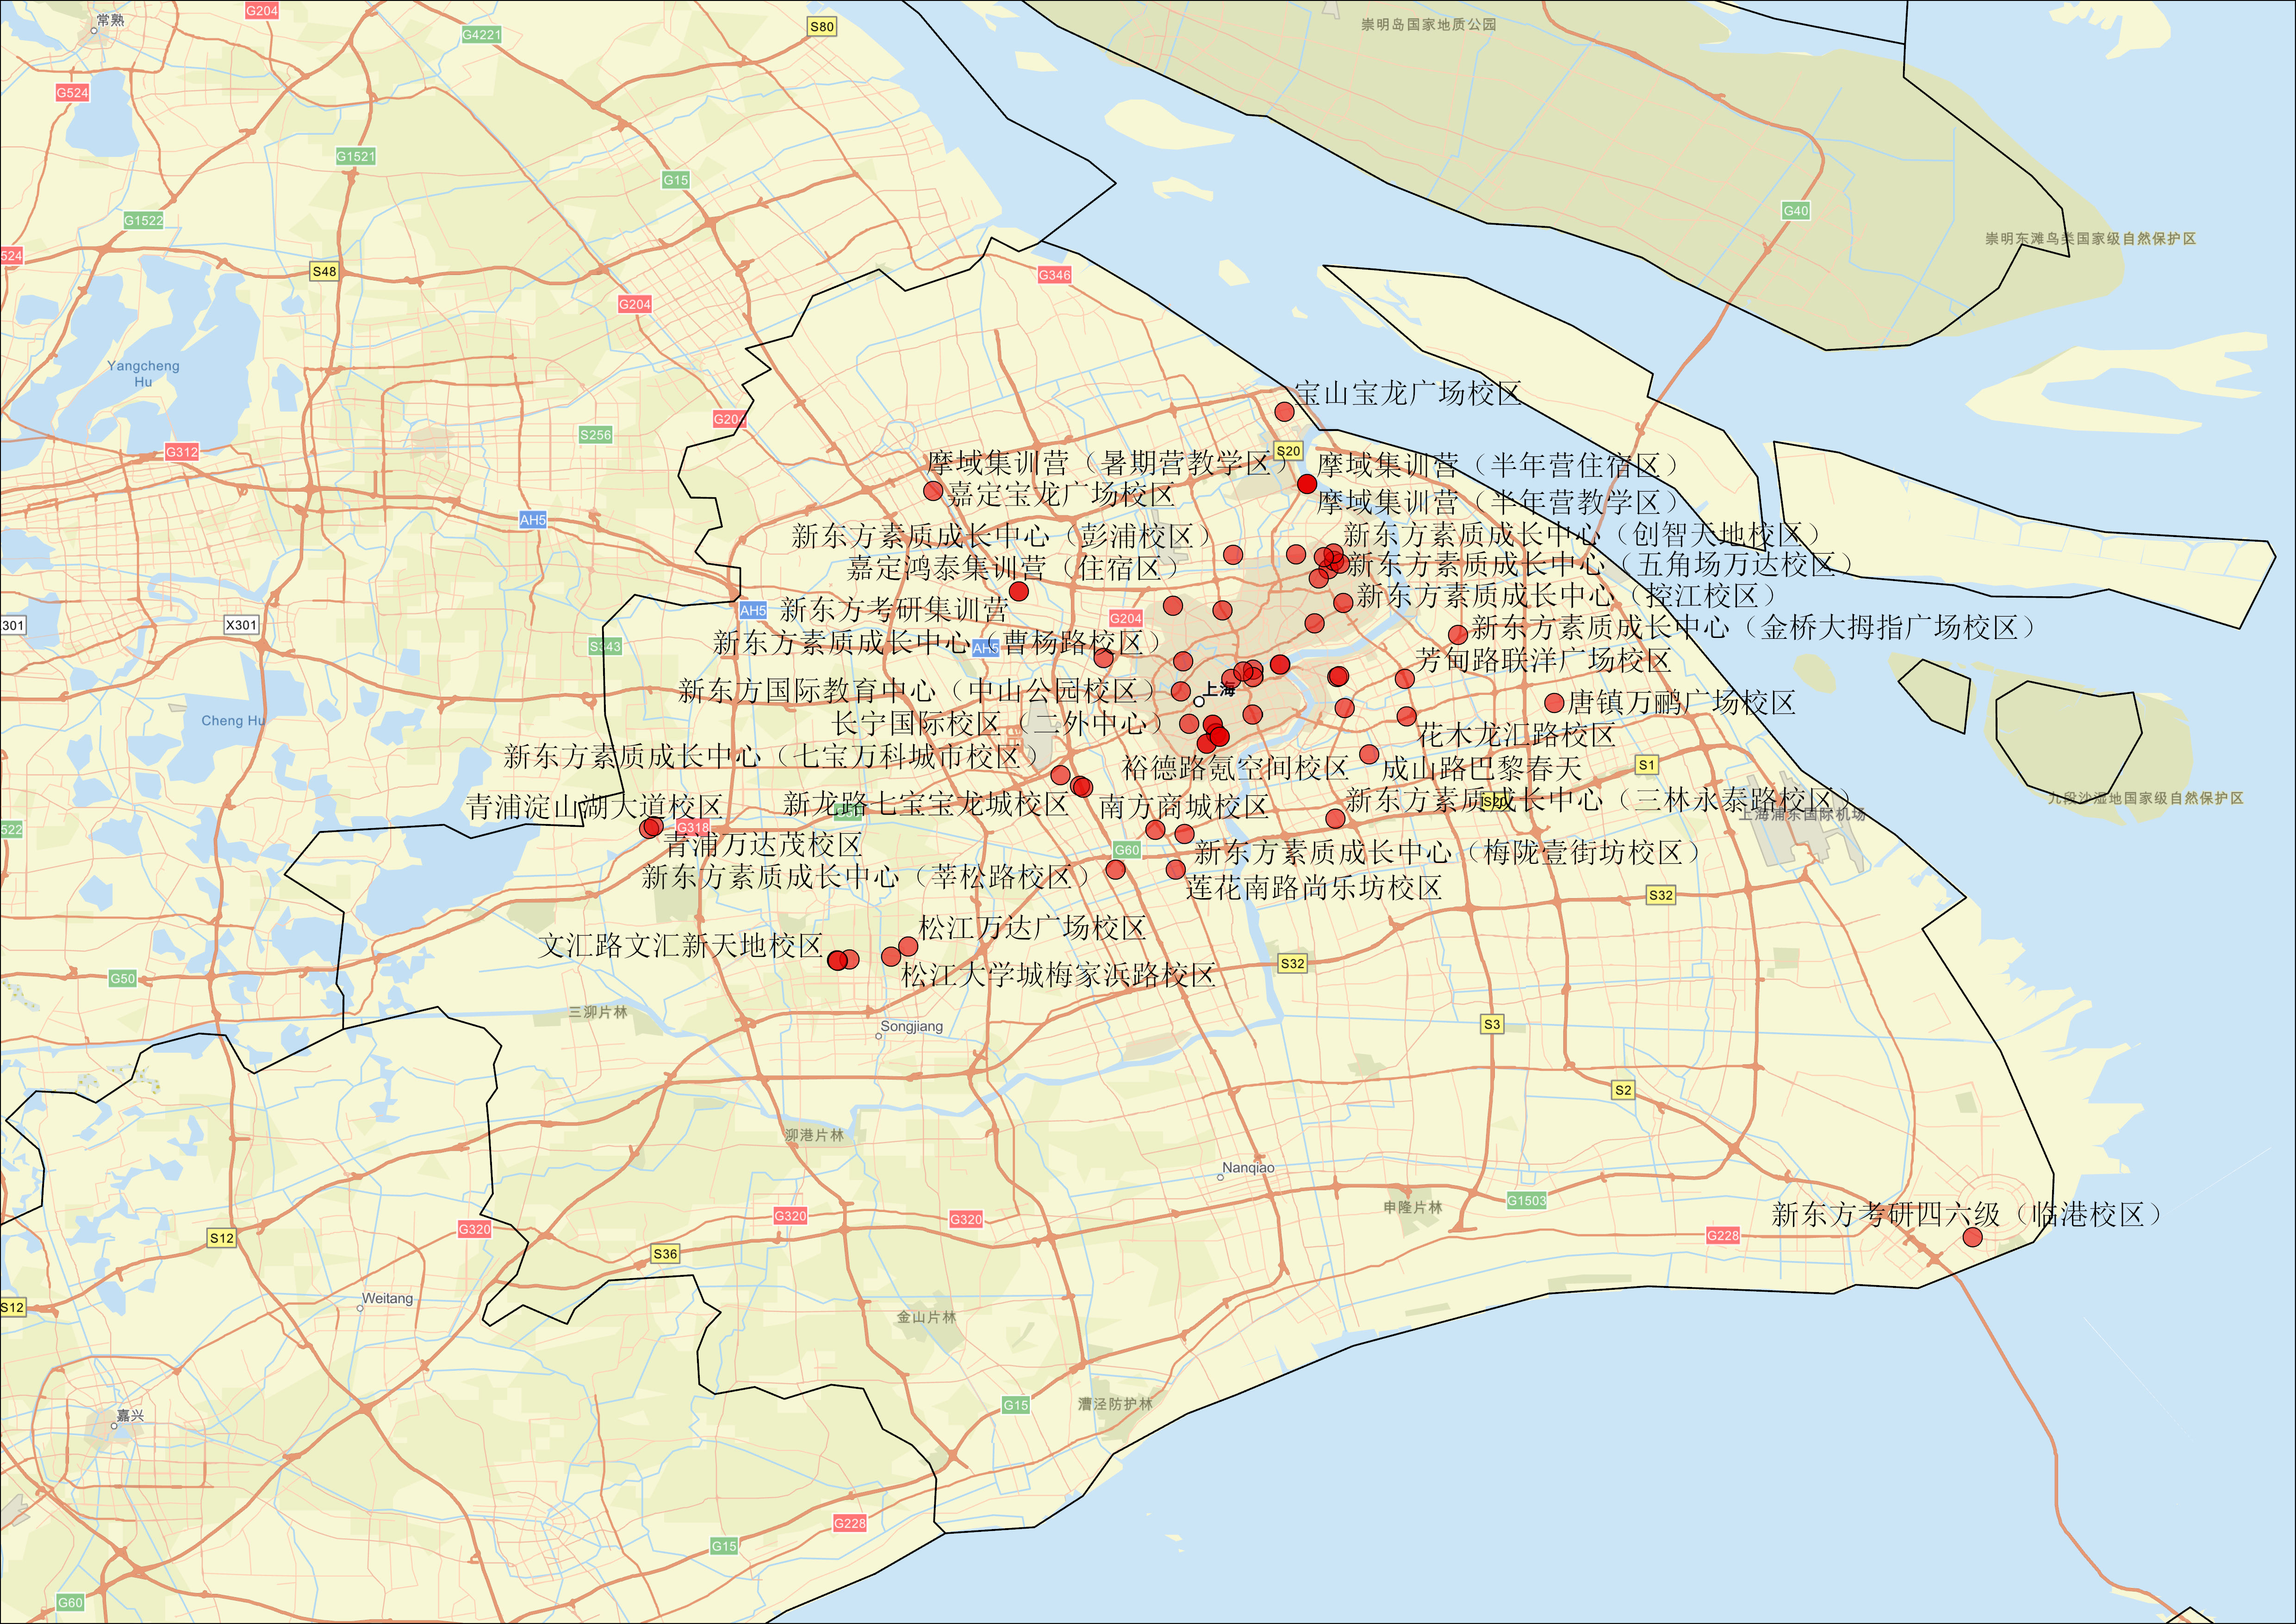Click the Weitang town label
Viewport: 2296px width, 1624px height.
[387, 1298]
